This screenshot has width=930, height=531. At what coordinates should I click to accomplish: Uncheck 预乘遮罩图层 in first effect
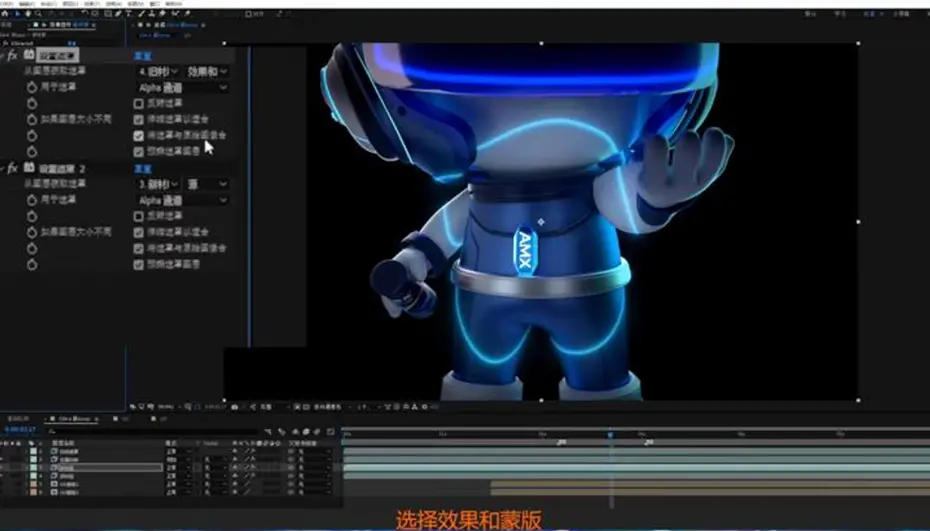pos(139,152)
